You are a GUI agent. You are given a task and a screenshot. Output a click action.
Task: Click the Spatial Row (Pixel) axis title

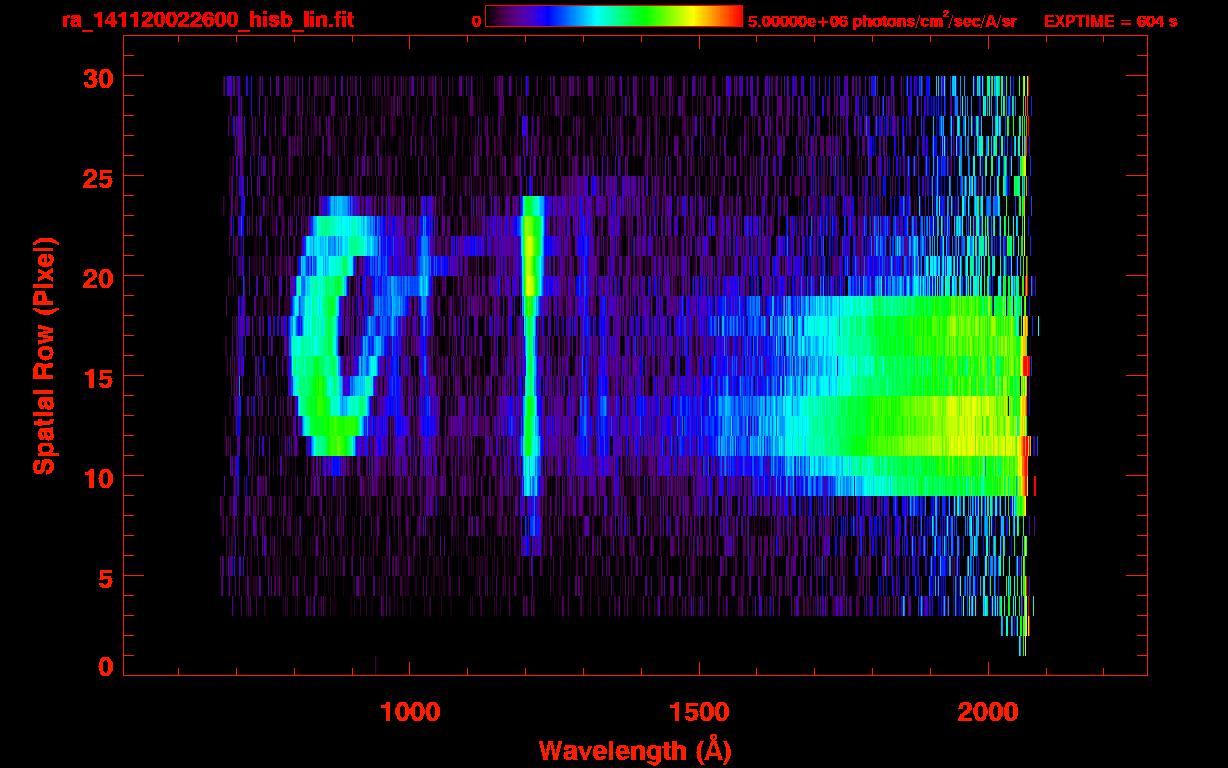pyautogui.click(x=44, y=356)
